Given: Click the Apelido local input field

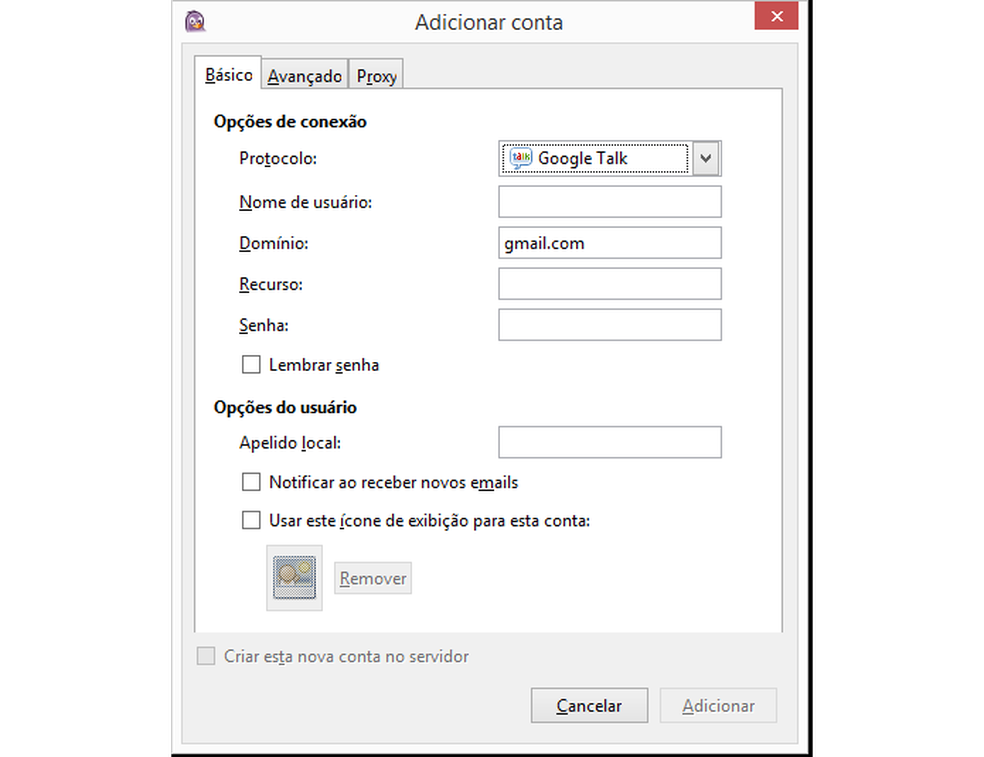Looking at the screenshot, I should [x=609, y=442].
